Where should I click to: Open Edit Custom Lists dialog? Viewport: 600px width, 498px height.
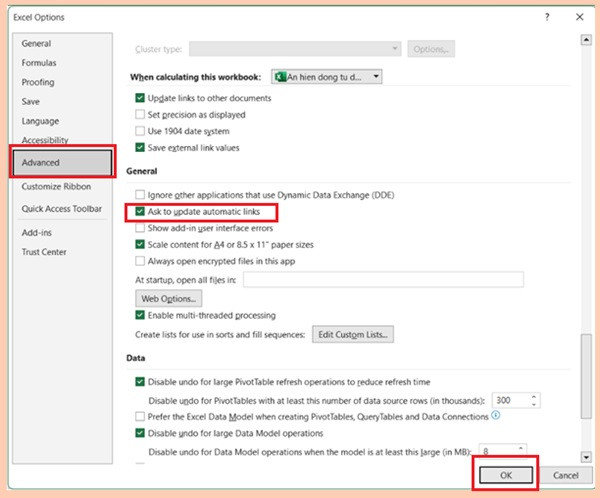[x=353, y=335]
